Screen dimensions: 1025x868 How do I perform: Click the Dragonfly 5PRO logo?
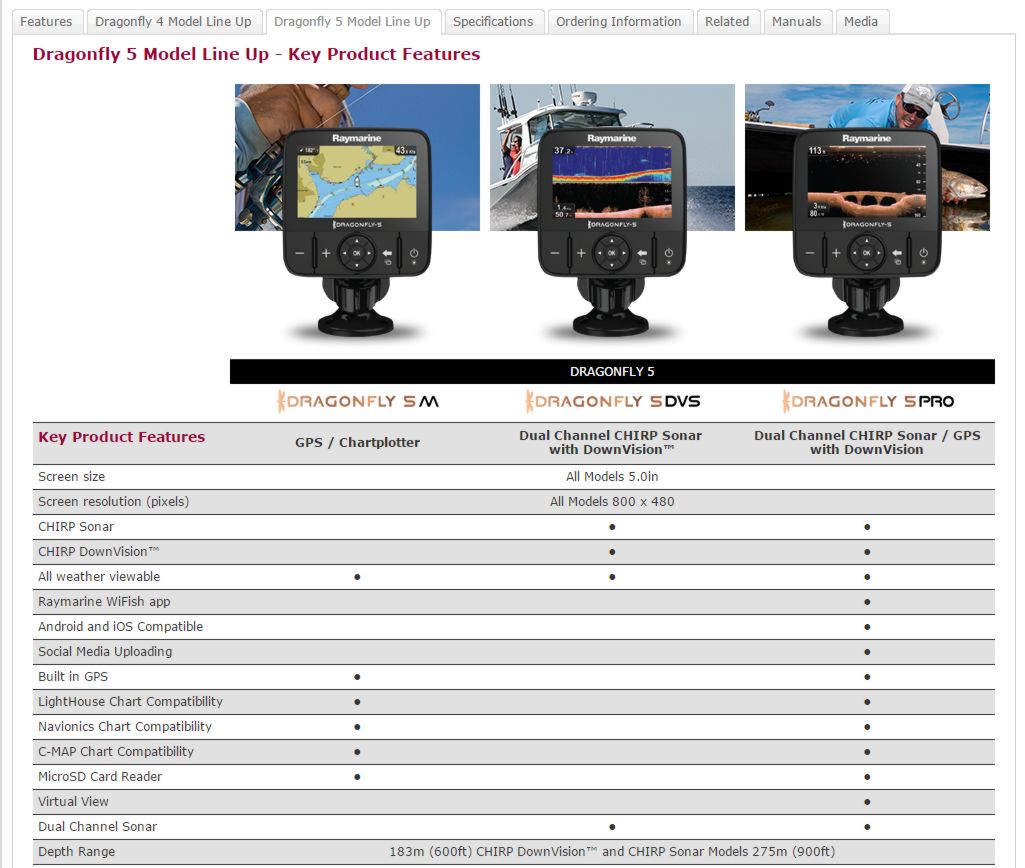click(x=867, y=401)
